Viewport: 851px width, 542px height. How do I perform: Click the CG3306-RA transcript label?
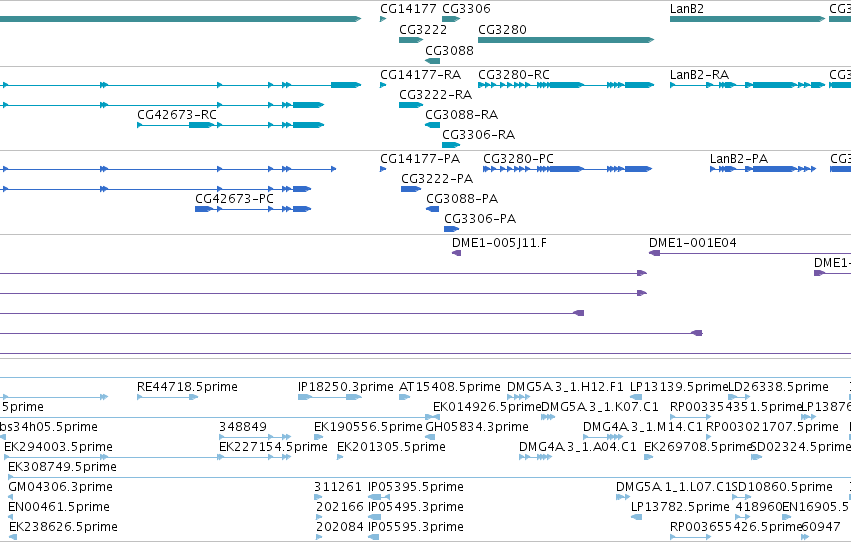pos(479,135)
